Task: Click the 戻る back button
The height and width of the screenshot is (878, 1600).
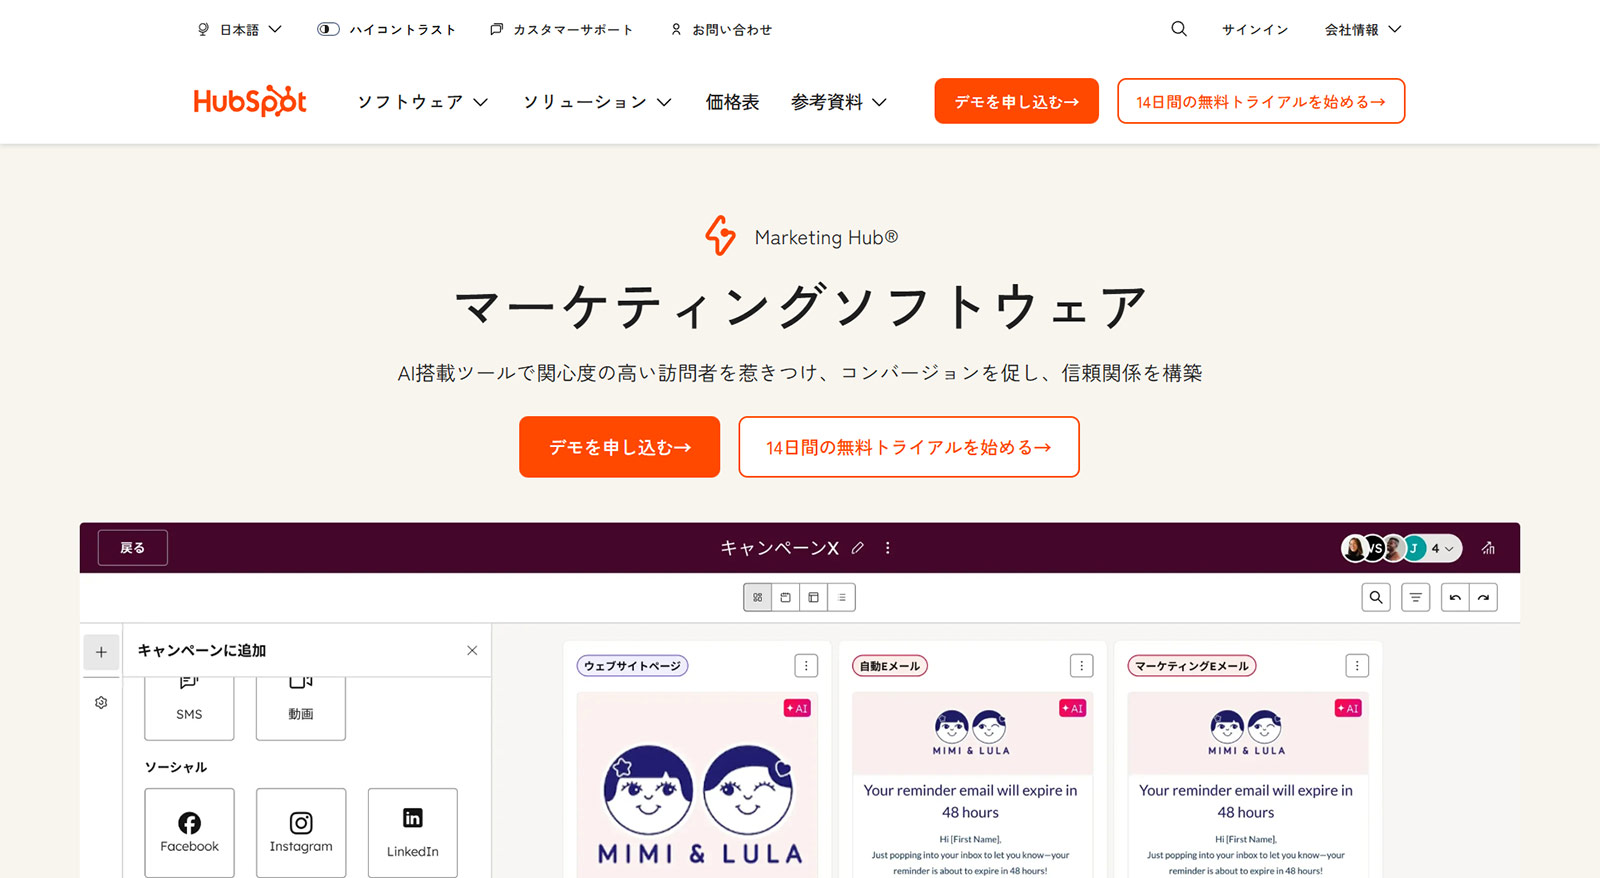Action: 133,548
